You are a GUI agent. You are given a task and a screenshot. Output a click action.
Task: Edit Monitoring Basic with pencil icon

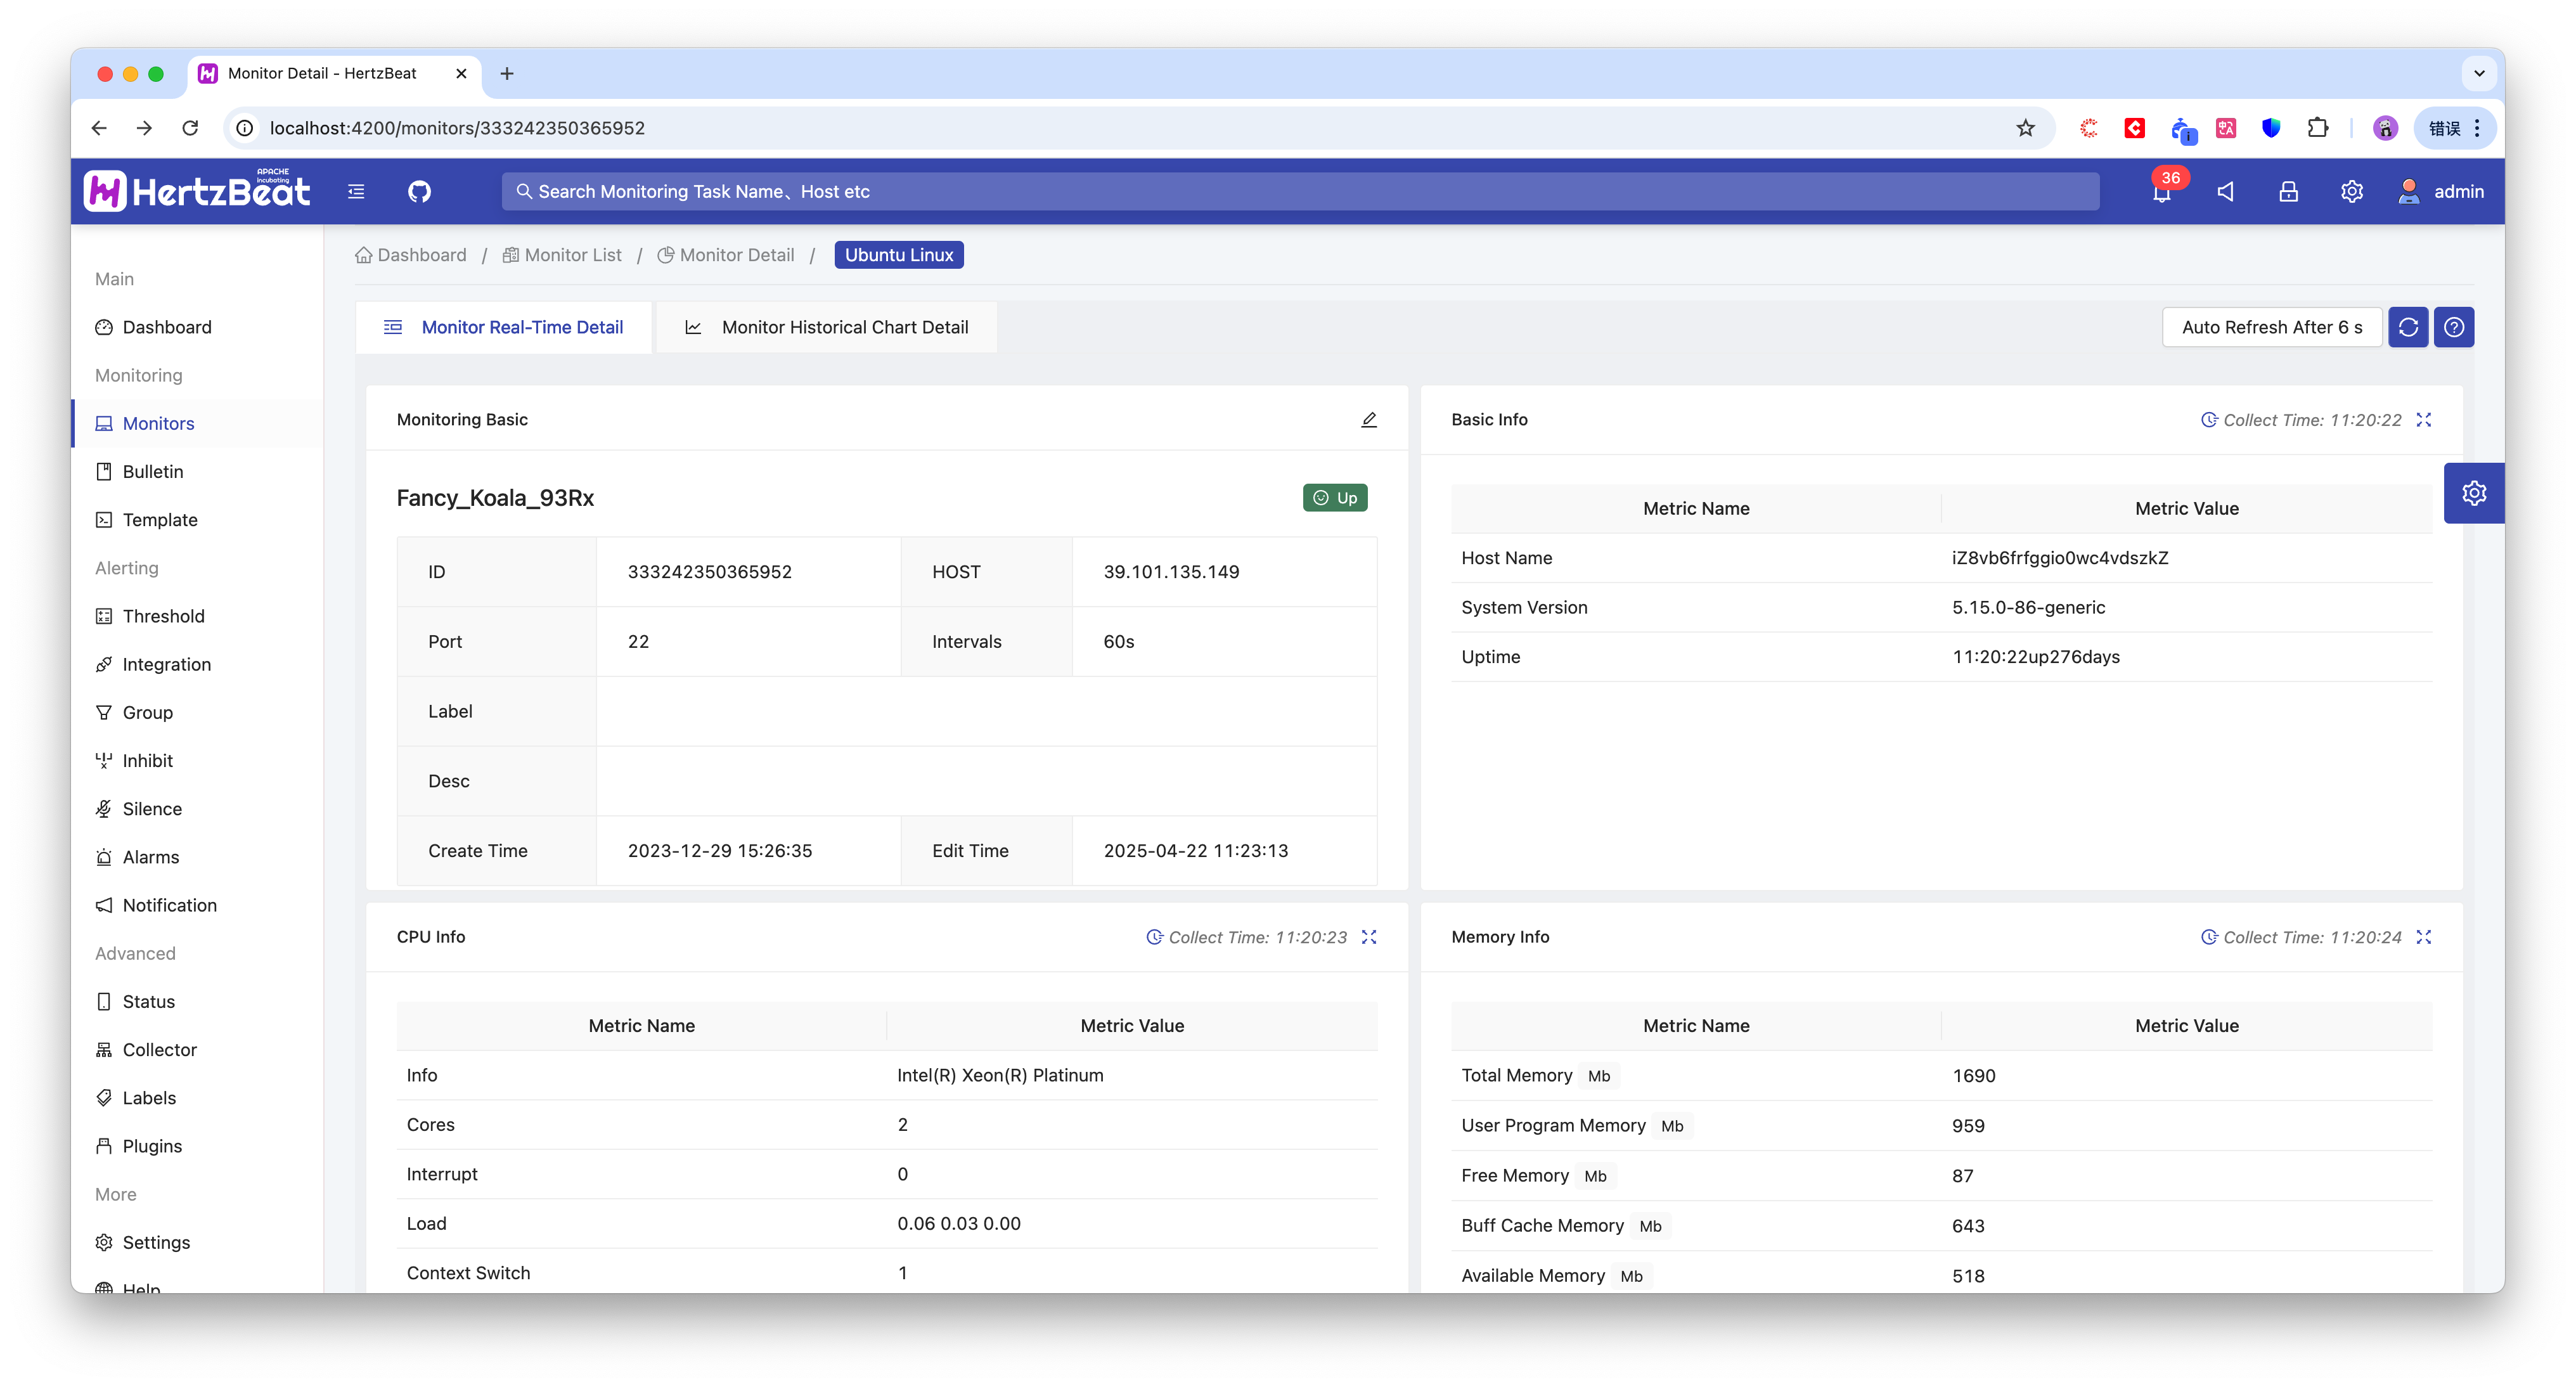point(1368,420)
